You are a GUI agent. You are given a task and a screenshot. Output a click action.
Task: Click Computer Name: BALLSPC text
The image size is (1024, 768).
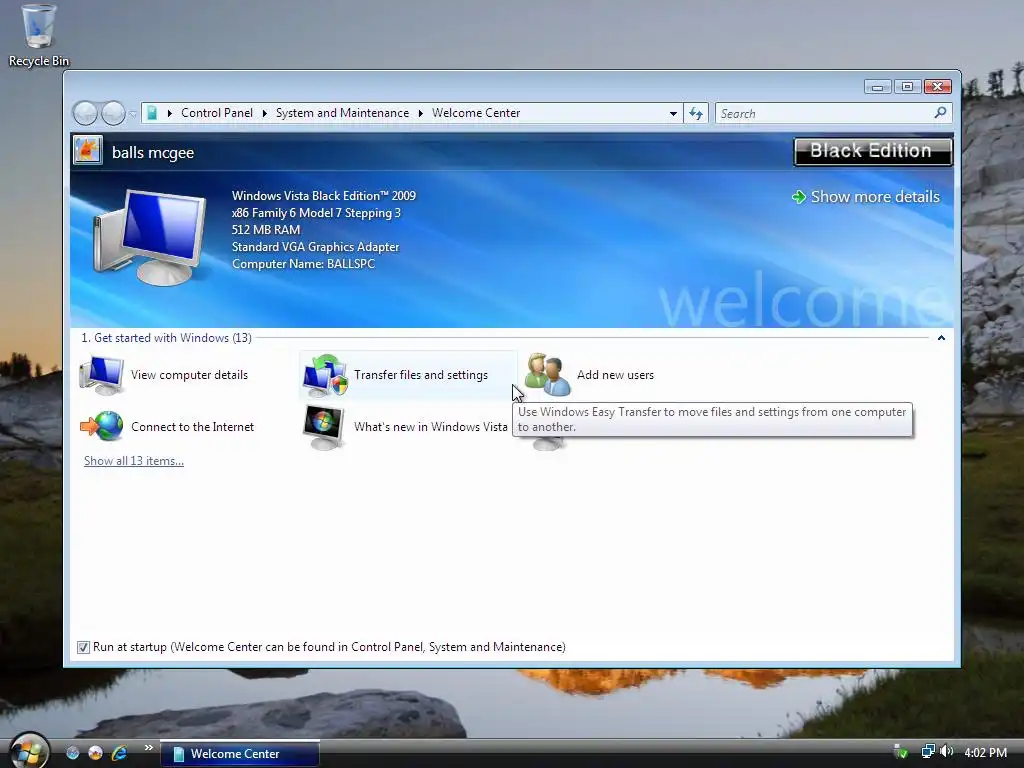point(303,264)
